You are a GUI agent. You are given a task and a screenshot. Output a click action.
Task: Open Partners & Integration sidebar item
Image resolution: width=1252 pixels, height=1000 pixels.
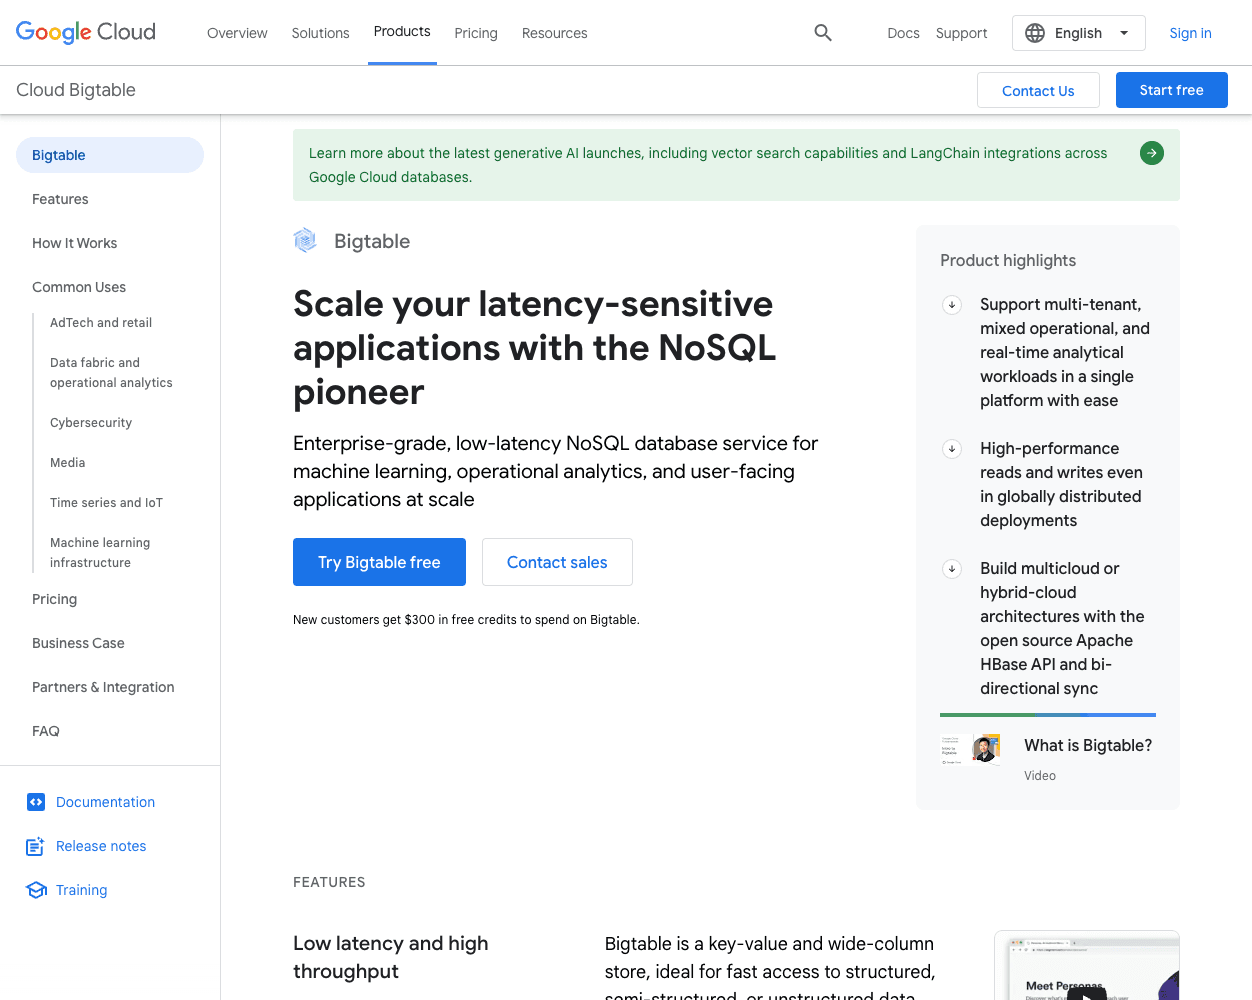coord(103,687)
